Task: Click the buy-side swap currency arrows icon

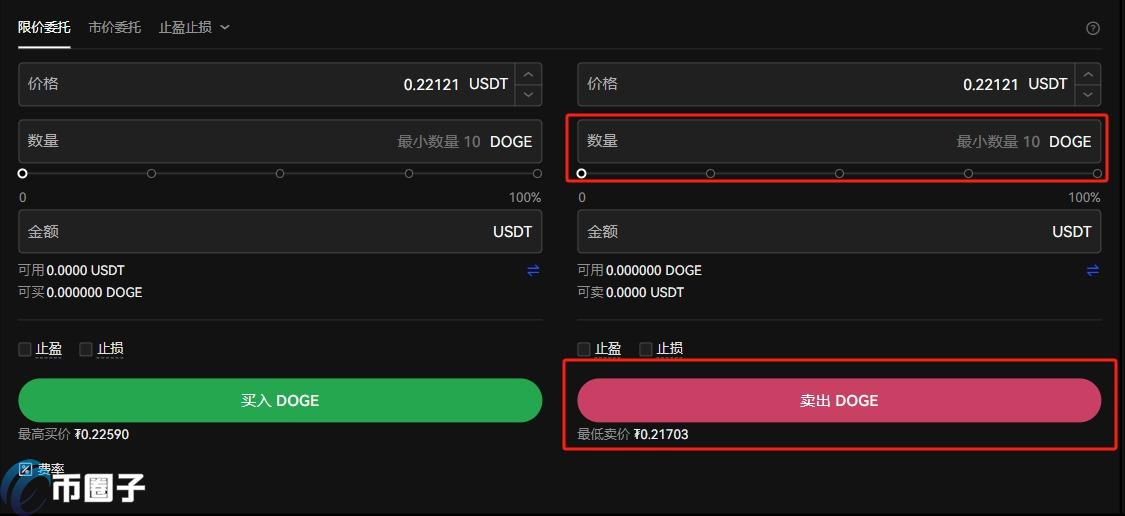Action: tap(533, 270)
